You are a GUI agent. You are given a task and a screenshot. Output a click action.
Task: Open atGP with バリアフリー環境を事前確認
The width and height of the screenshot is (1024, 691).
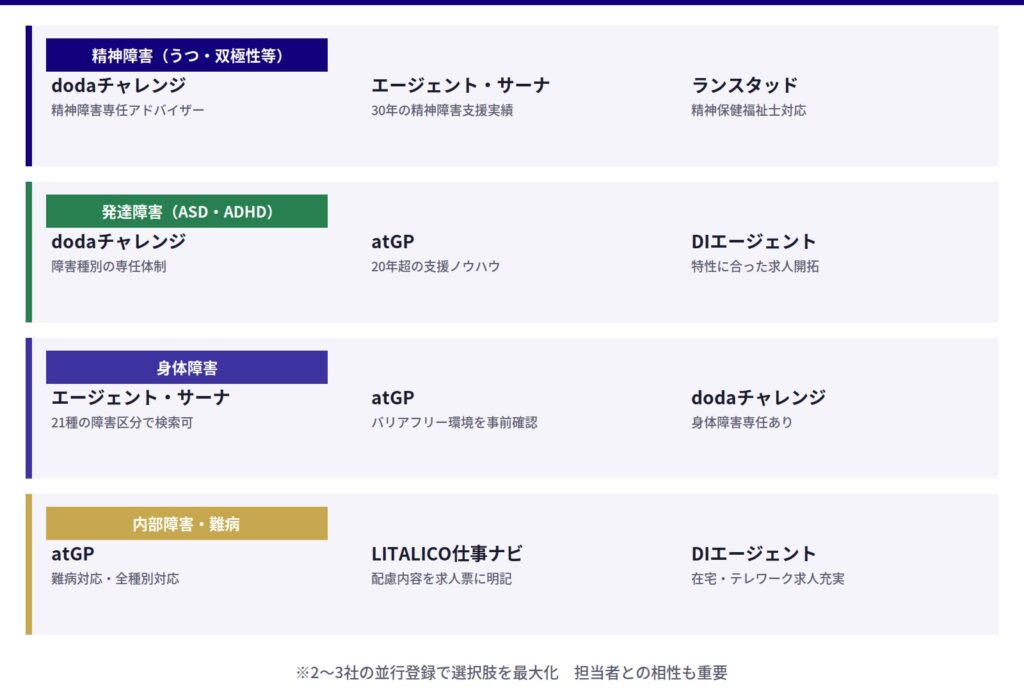click(392, 397)
